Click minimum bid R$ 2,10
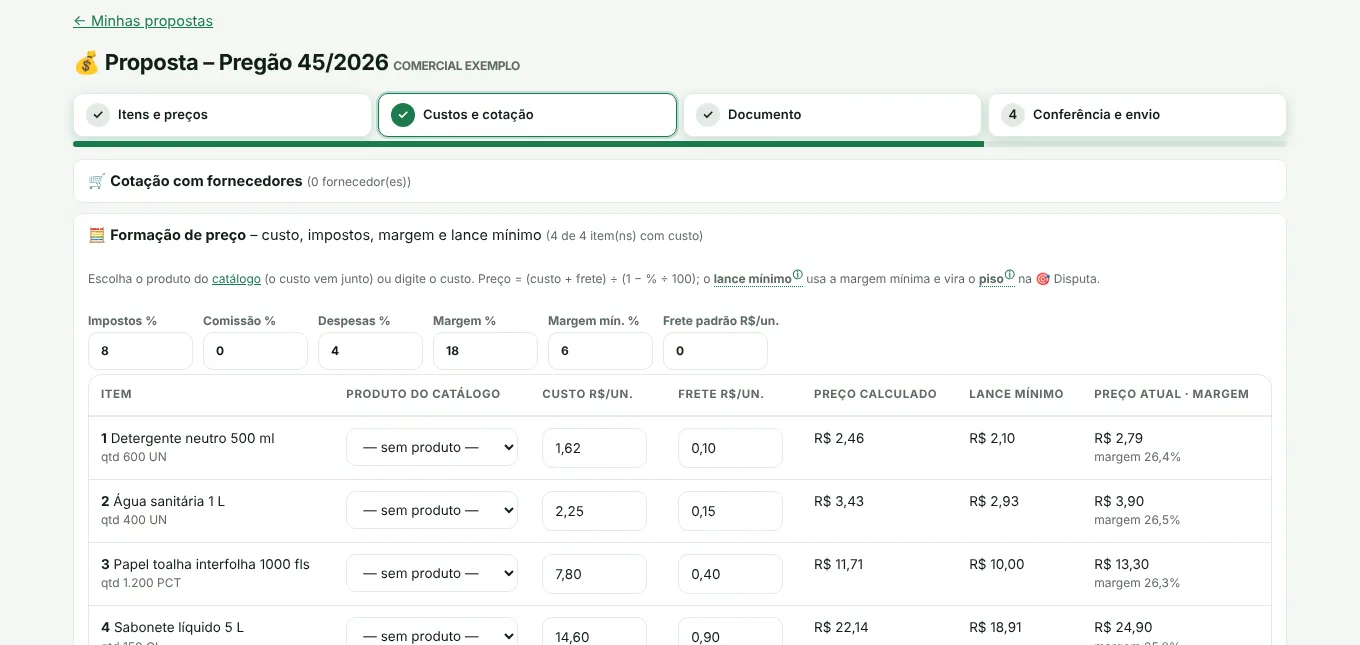The height and width of the screenshot is (645, 1360). [992, 438]
